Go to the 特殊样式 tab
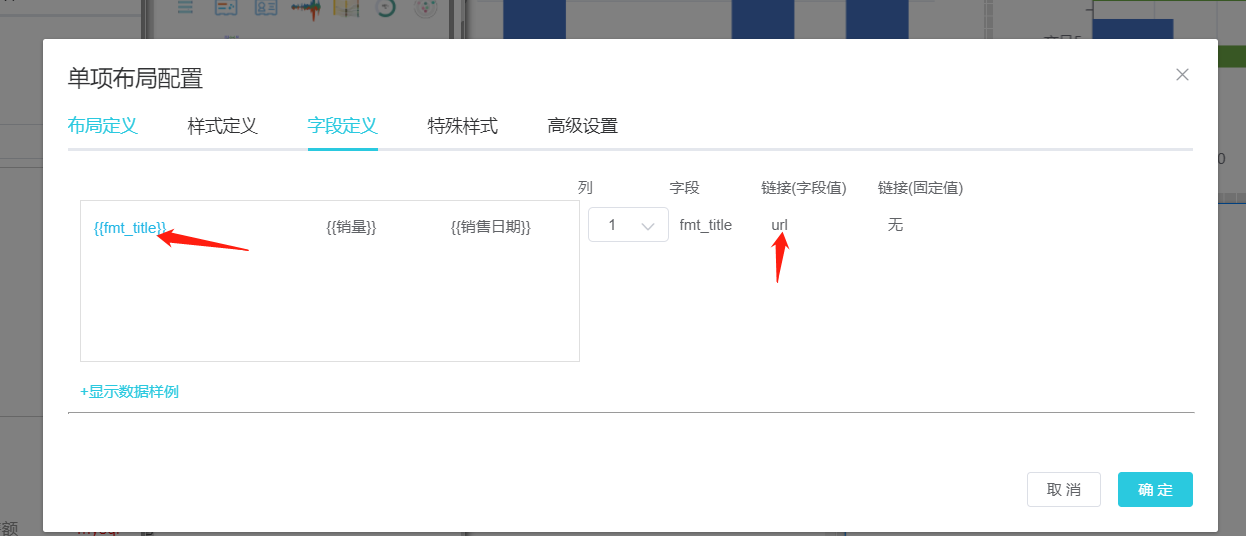 462,126
